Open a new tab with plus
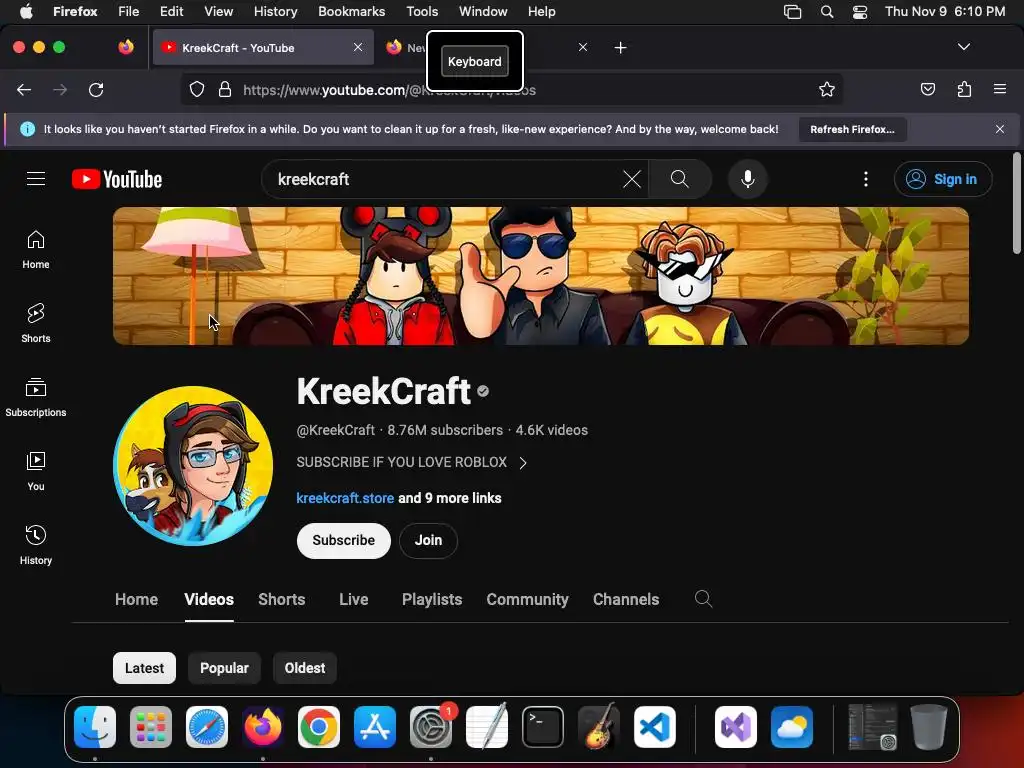 click(620, 48)
